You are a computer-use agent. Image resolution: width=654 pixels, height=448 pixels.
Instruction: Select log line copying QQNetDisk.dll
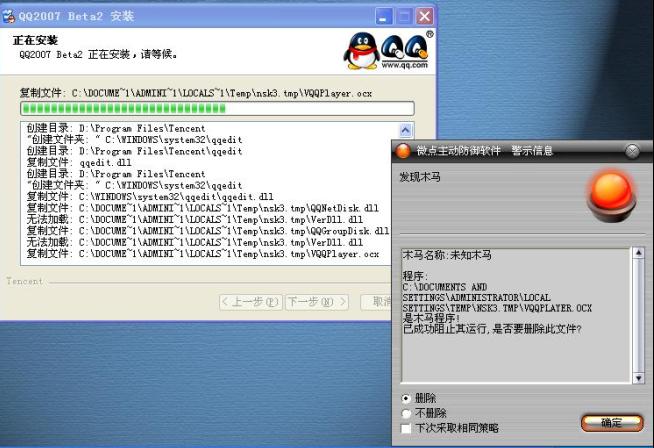203,208
